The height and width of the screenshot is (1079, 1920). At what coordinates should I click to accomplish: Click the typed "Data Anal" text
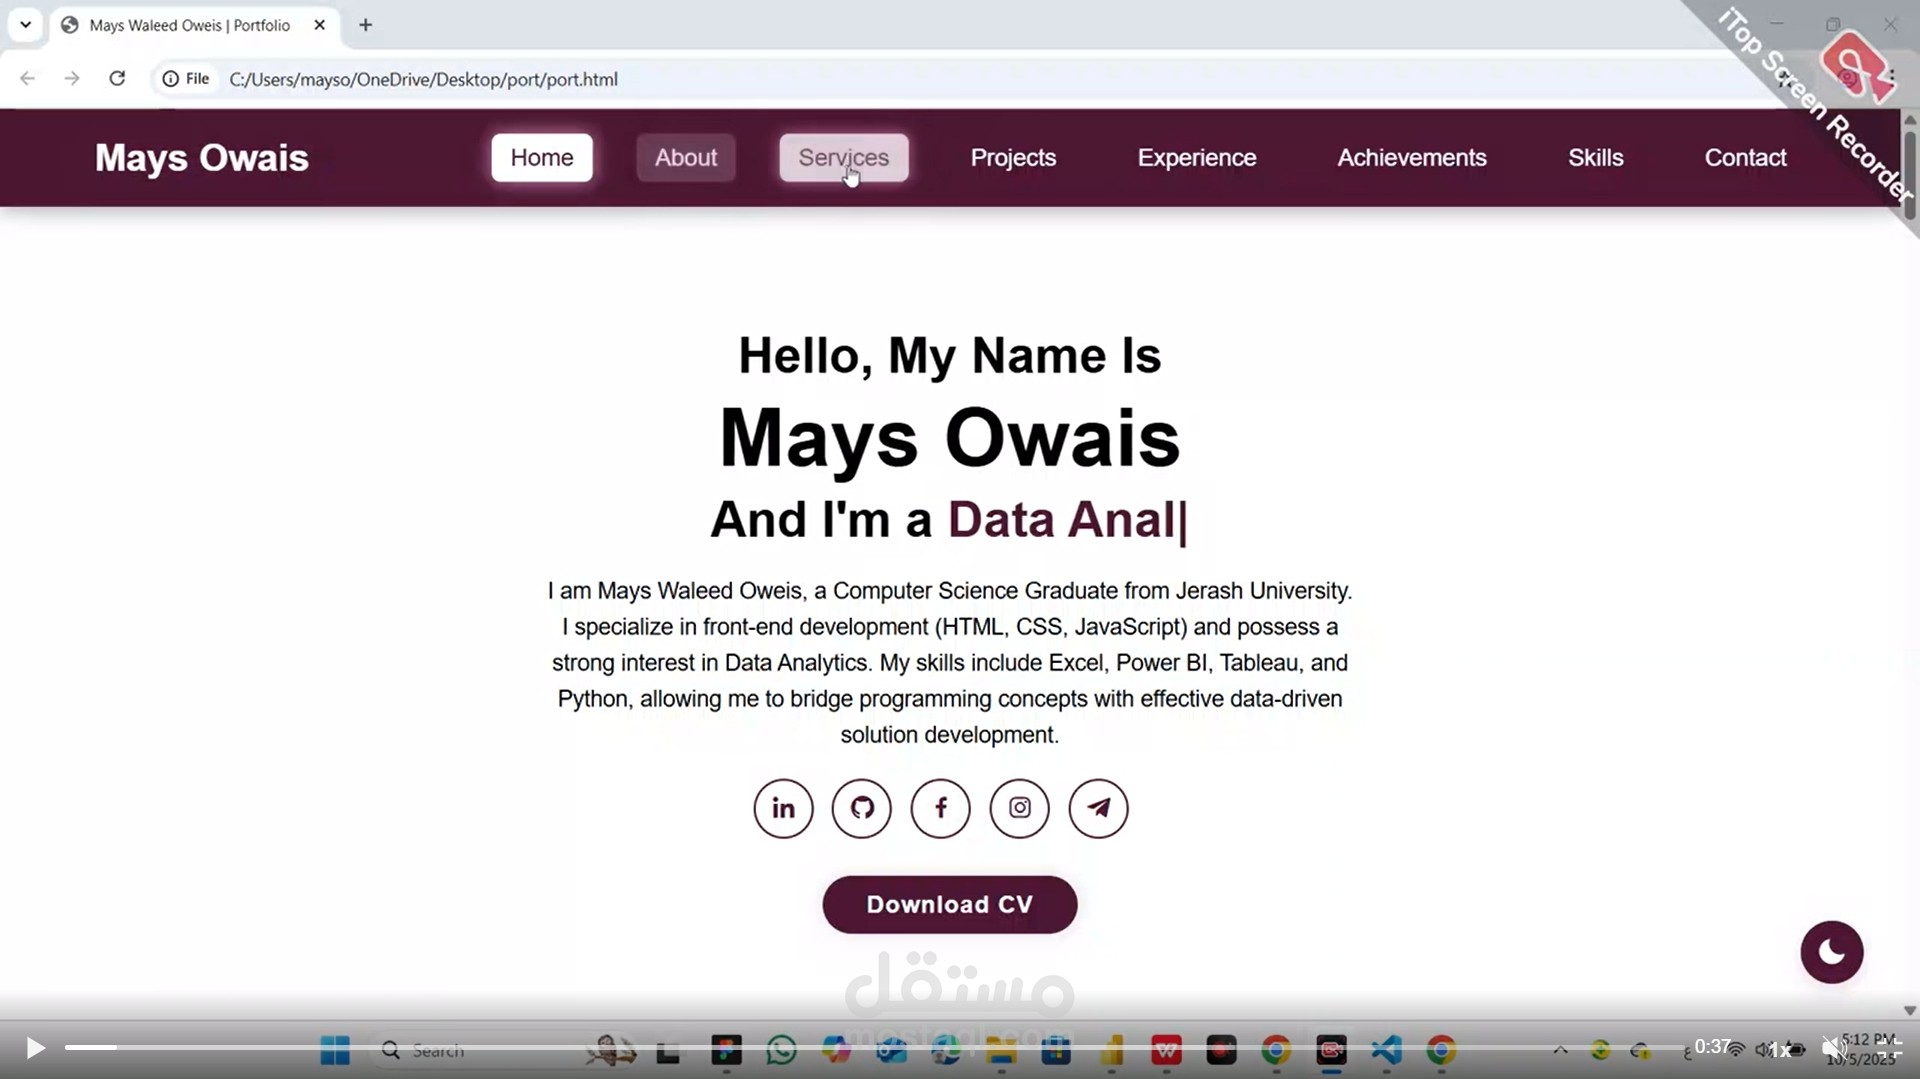click(1062, 520)
